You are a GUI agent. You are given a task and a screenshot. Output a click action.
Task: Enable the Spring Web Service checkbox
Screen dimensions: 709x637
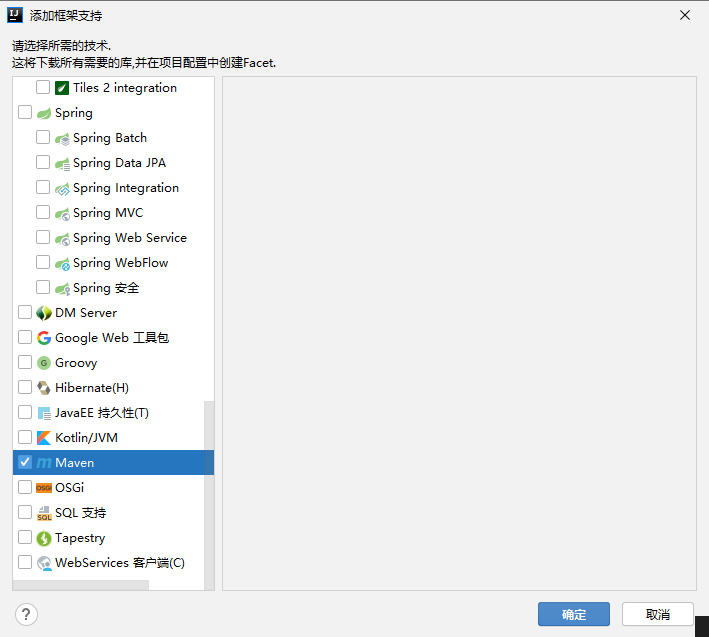point(43,237)
